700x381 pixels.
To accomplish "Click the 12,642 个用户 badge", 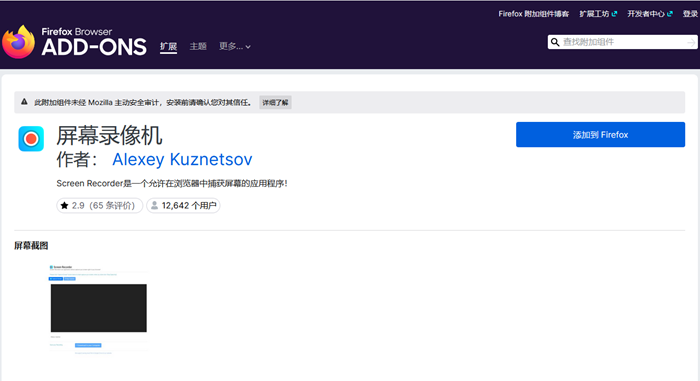I will click(183, 205).
